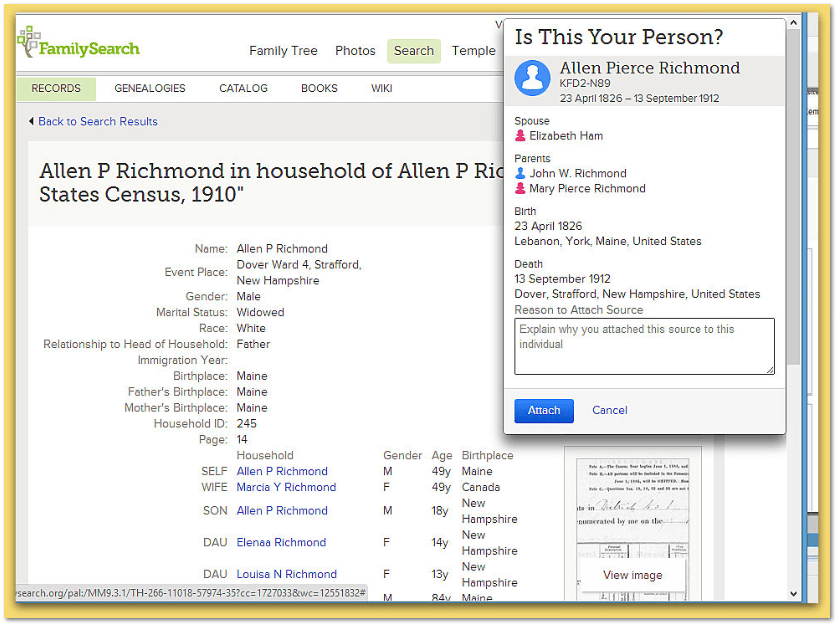
Task: Click the age 18y in the SON row
Action: [439, 511]
